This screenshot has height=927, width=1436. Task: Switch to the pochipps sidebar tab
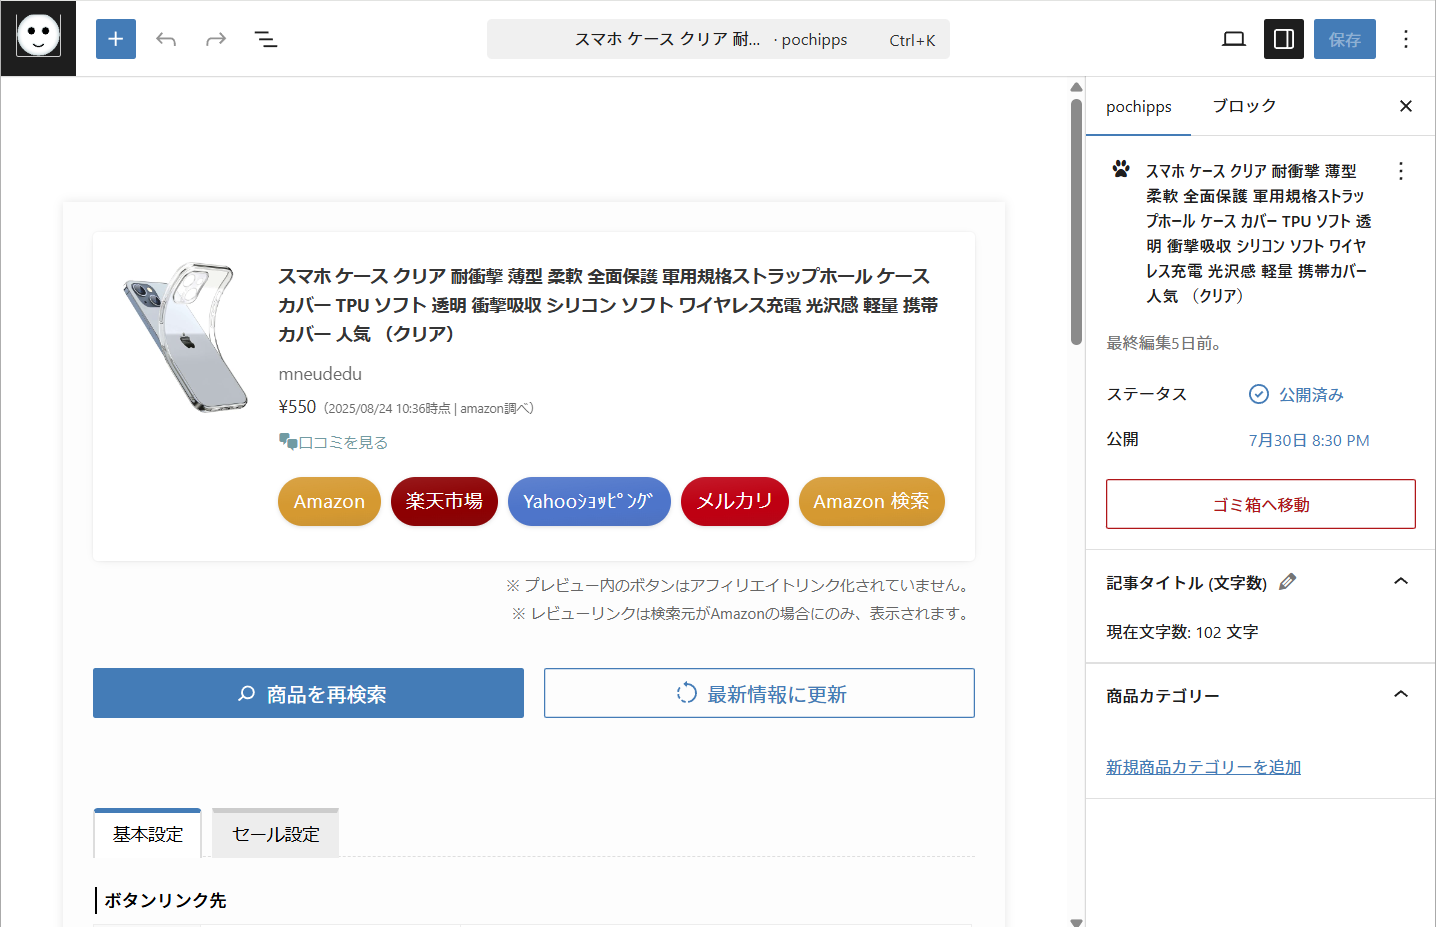(x=1138, y=106)
